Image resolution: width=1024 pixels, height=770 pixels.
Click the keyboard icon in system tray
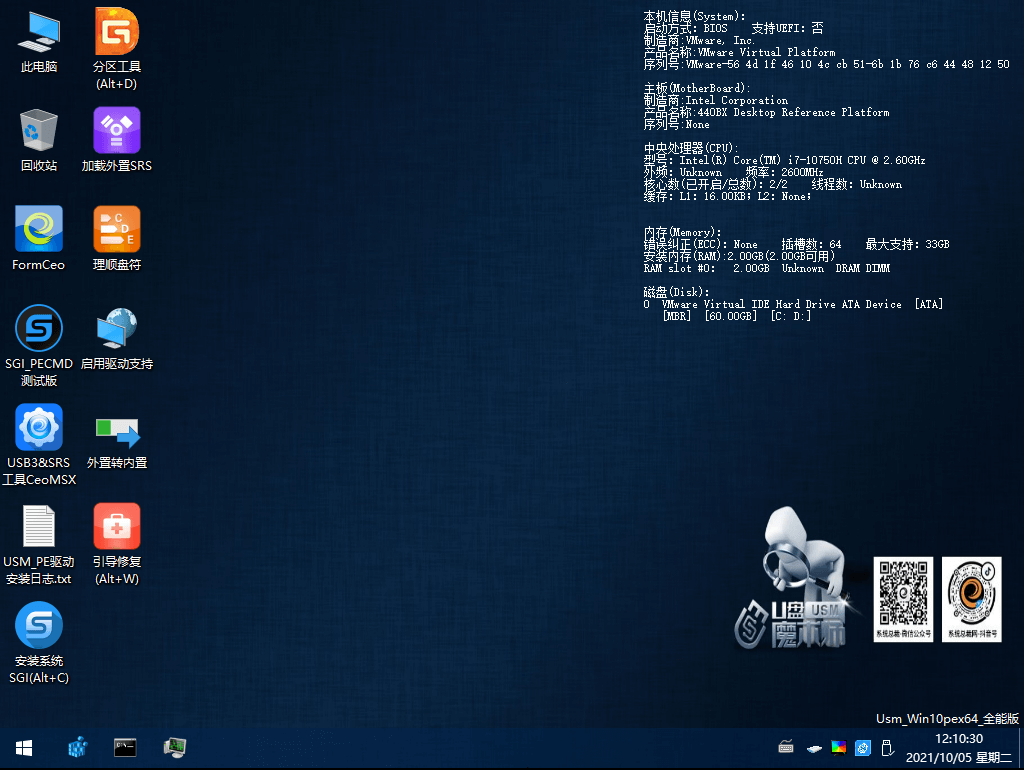tap(786, 747)
